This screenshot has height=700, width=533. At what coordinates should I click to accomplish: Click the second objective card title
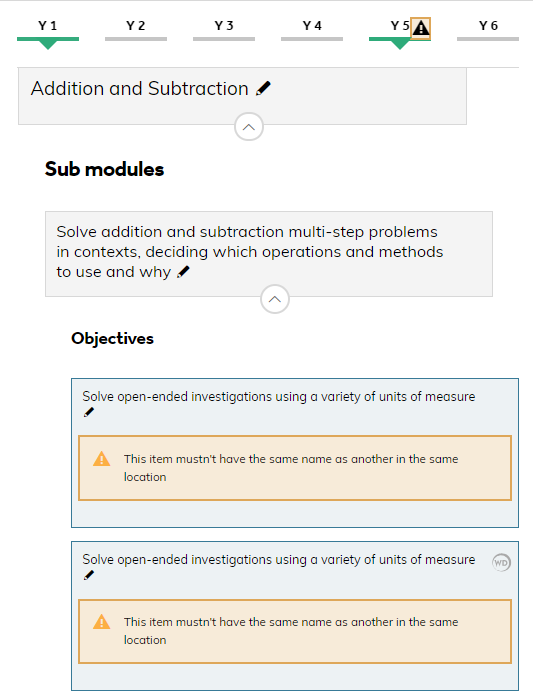click(279, 559)
